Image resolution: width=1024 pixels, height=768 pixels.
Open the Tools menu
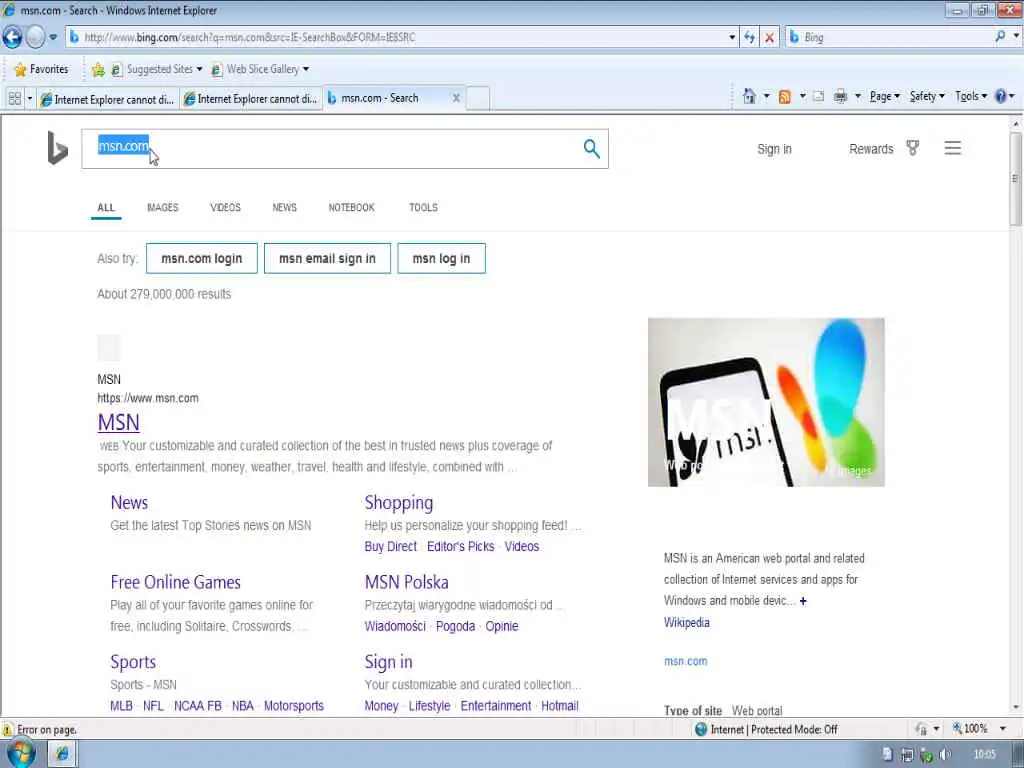[x=970, y=97]
